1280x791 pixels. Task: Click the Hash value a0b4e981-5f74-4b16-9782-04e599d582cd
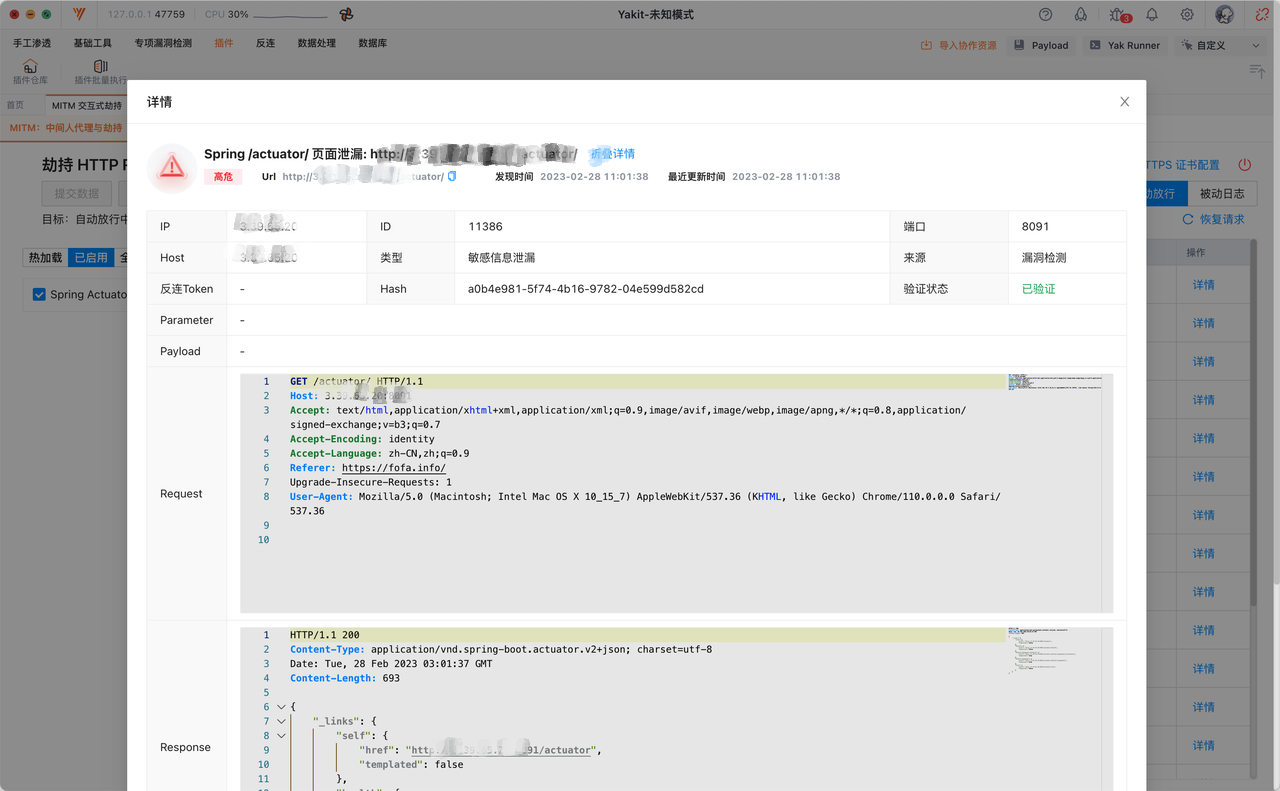tap(585, 289)
